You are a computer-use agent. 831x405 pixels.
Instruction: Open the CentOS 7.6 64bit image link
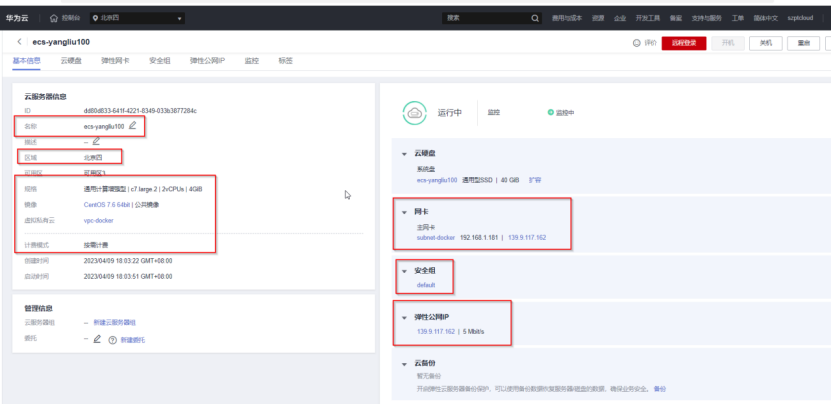click(107, 205)
